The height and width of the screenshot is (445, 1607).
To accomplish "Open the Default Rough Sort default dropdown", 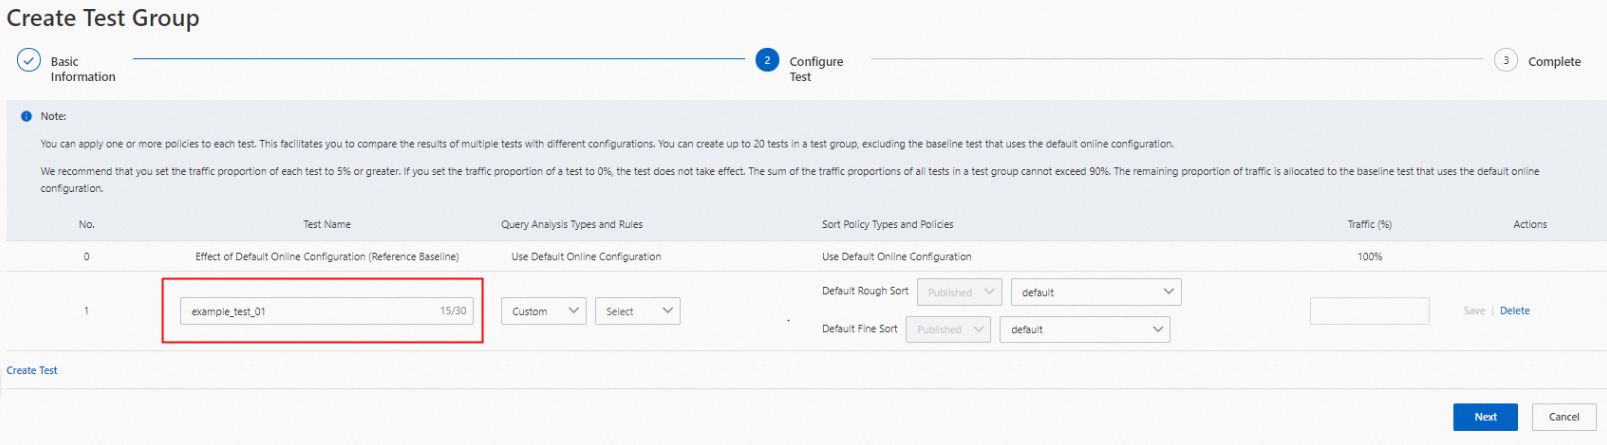I will [1096, 293].
